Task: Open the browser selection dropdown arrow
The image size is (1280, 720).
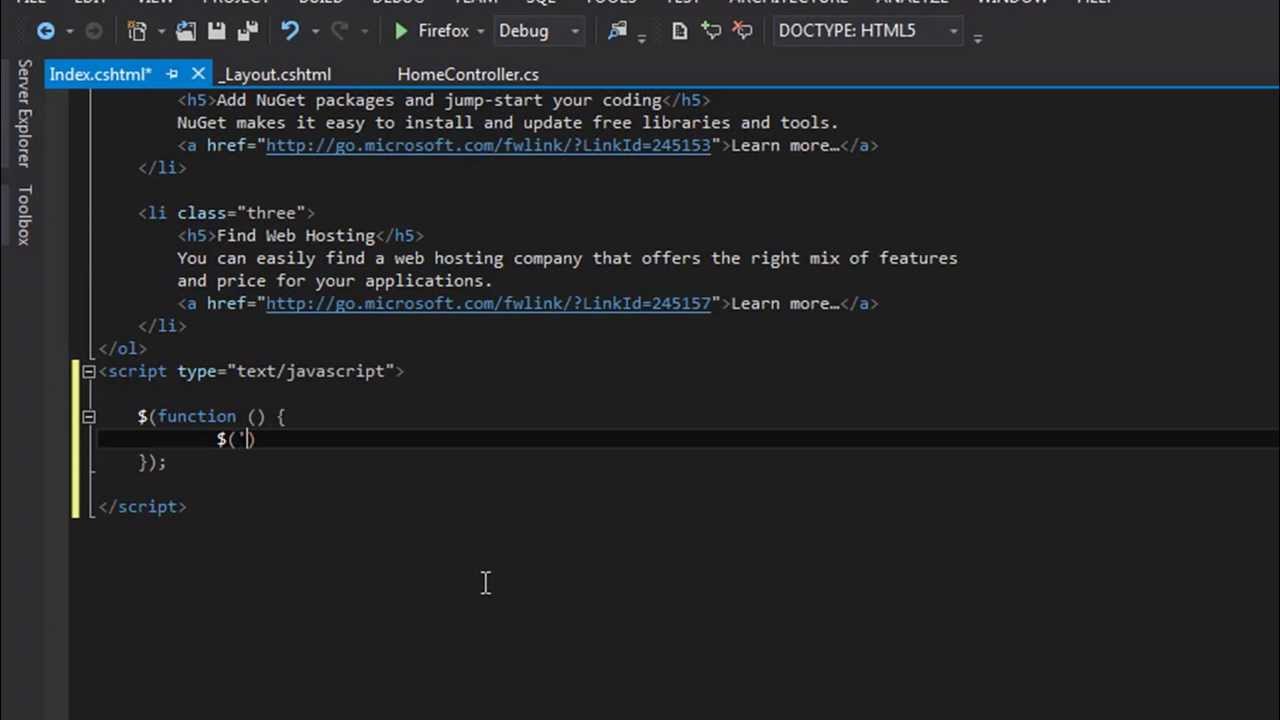Action: (x=480, y=32)
